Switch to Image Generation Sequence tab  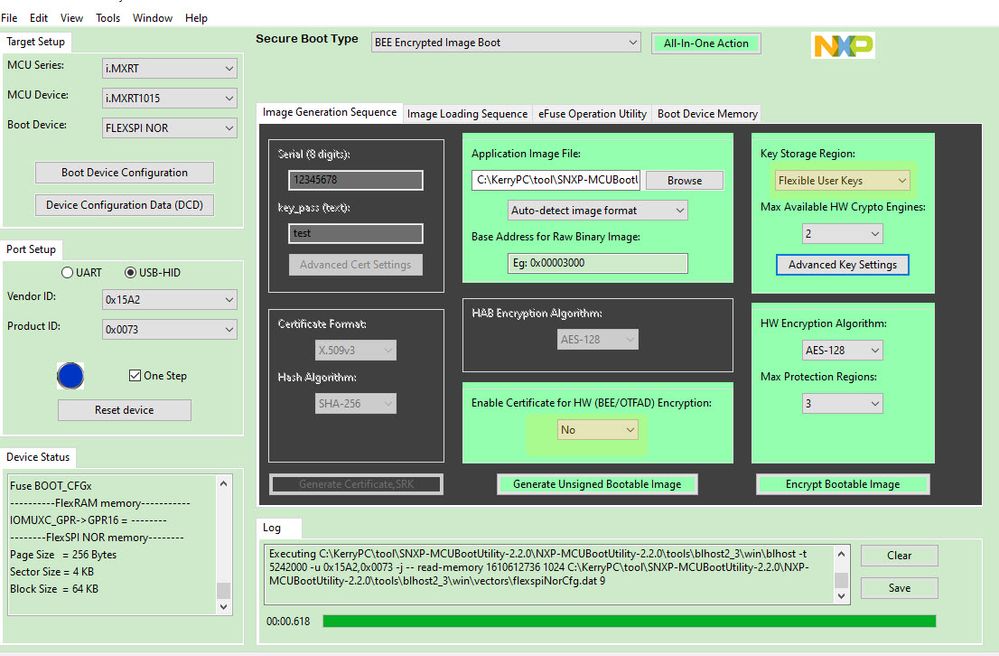(329, 112)
